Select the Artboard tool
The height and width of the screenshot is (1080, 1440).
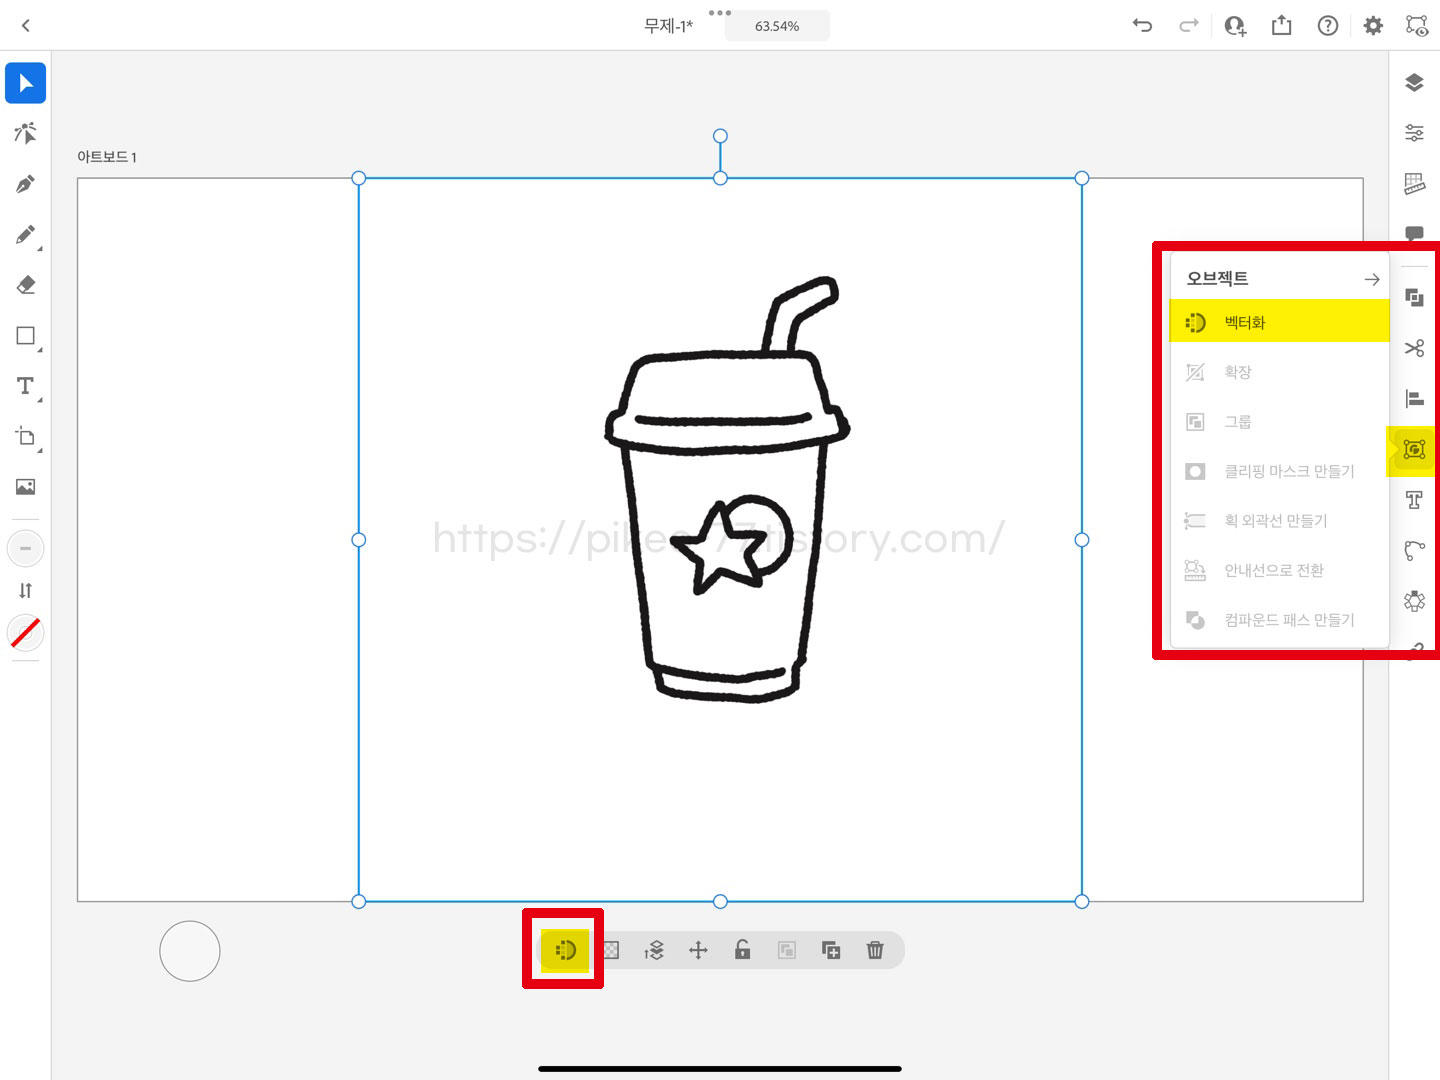pos(26,437)
